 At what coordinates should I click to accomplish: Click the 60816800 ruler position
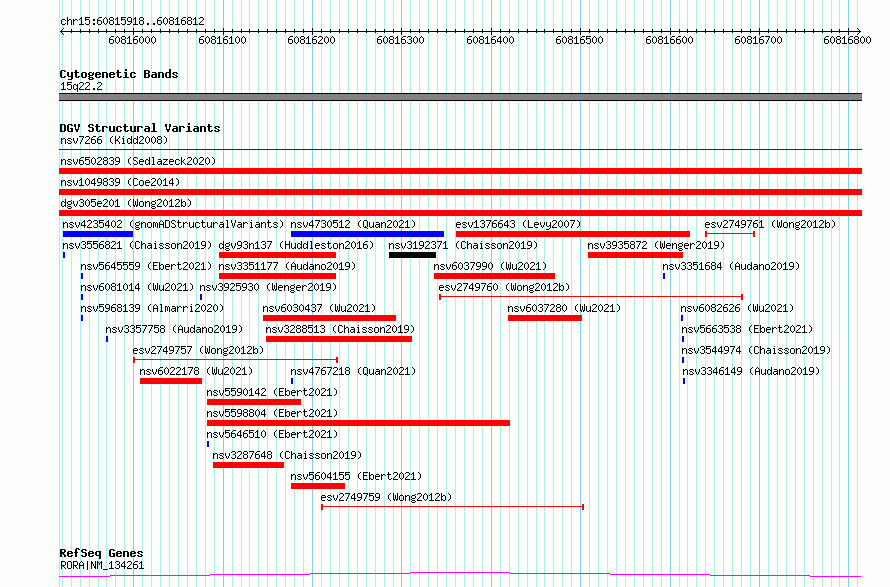847,40
